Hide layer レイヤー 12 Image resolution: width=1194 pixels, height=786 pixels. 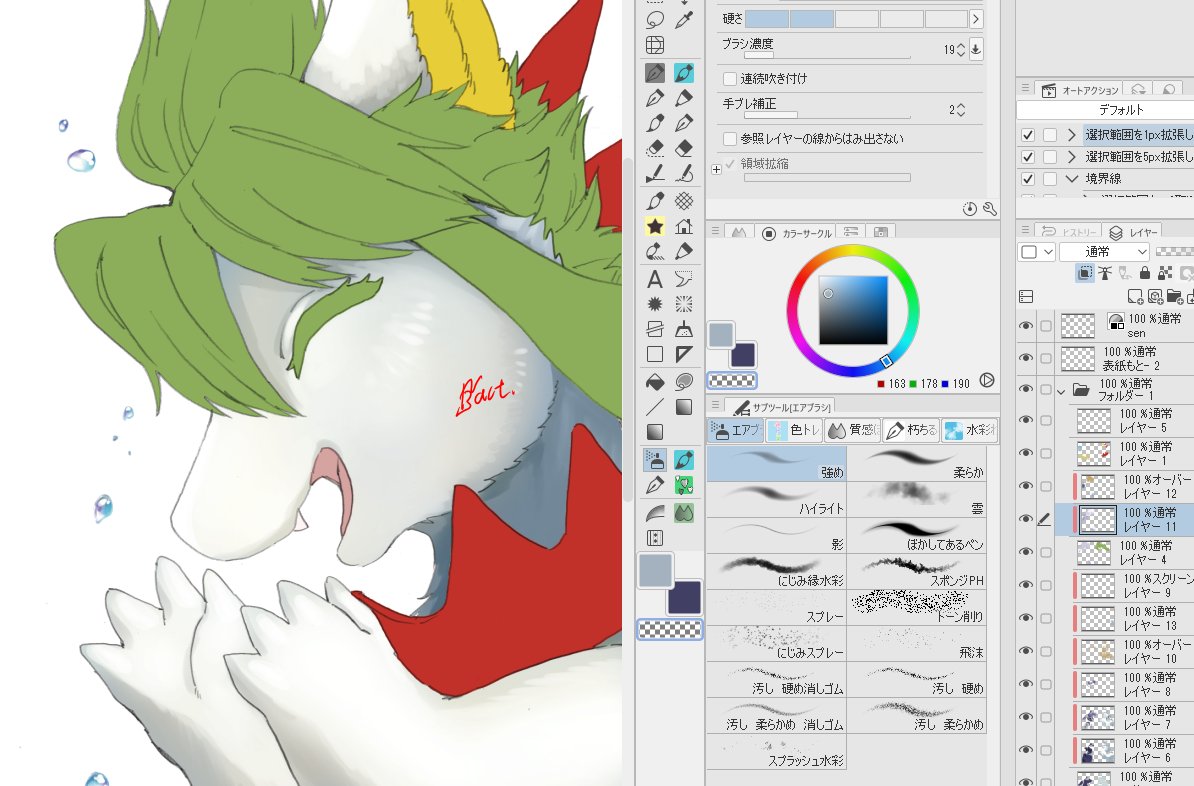1026,486
